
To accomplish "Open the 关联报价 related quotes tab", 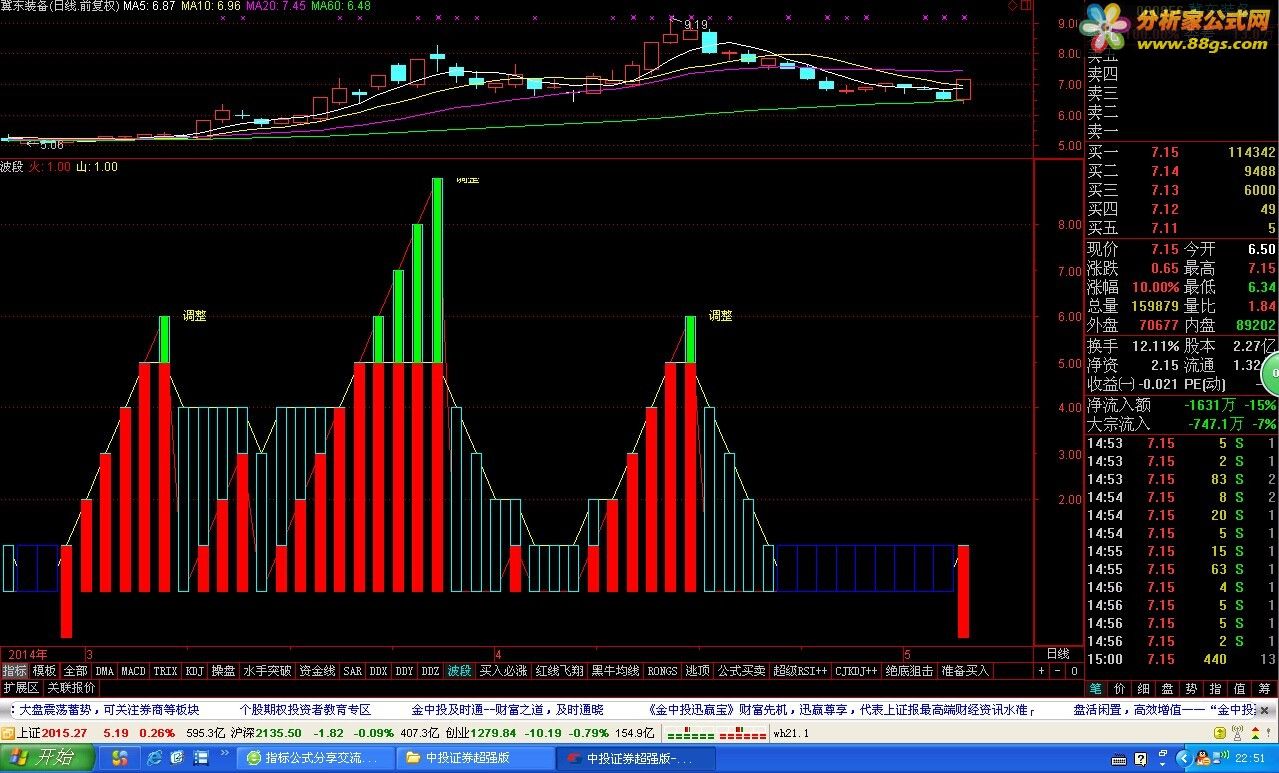I will tap(71, 687).
